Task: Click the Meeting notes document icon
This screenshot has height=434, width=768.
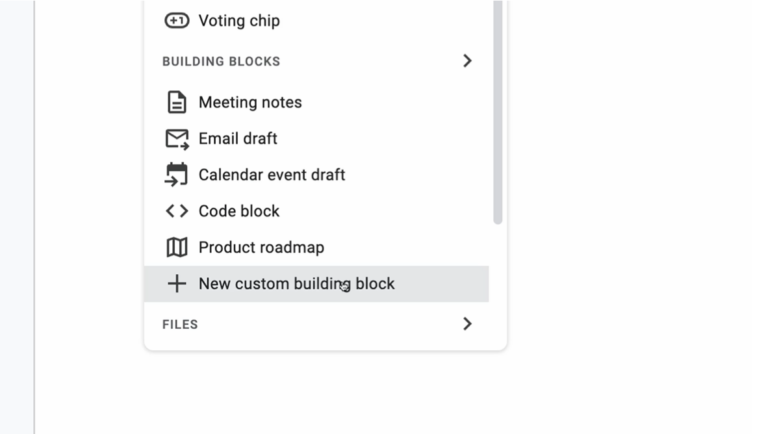Action: coord(176,102)
